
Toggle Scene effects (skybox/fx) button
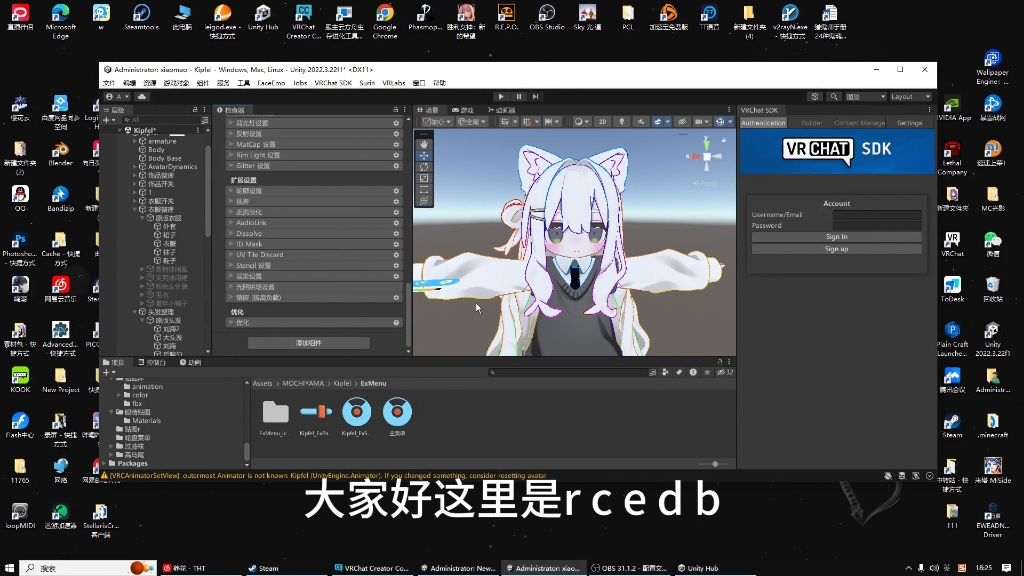(x=660, y=121)
